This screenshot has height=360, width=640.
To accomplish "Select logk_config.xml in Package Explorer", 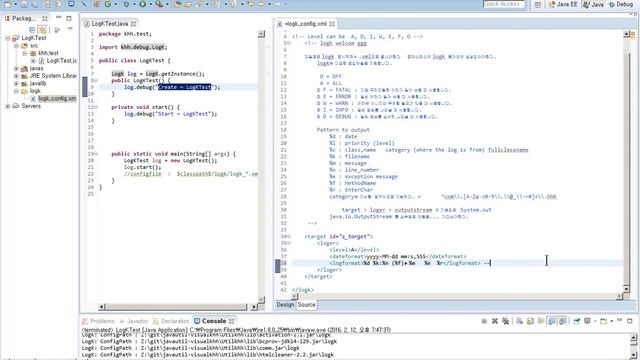I will coord(53,99).
